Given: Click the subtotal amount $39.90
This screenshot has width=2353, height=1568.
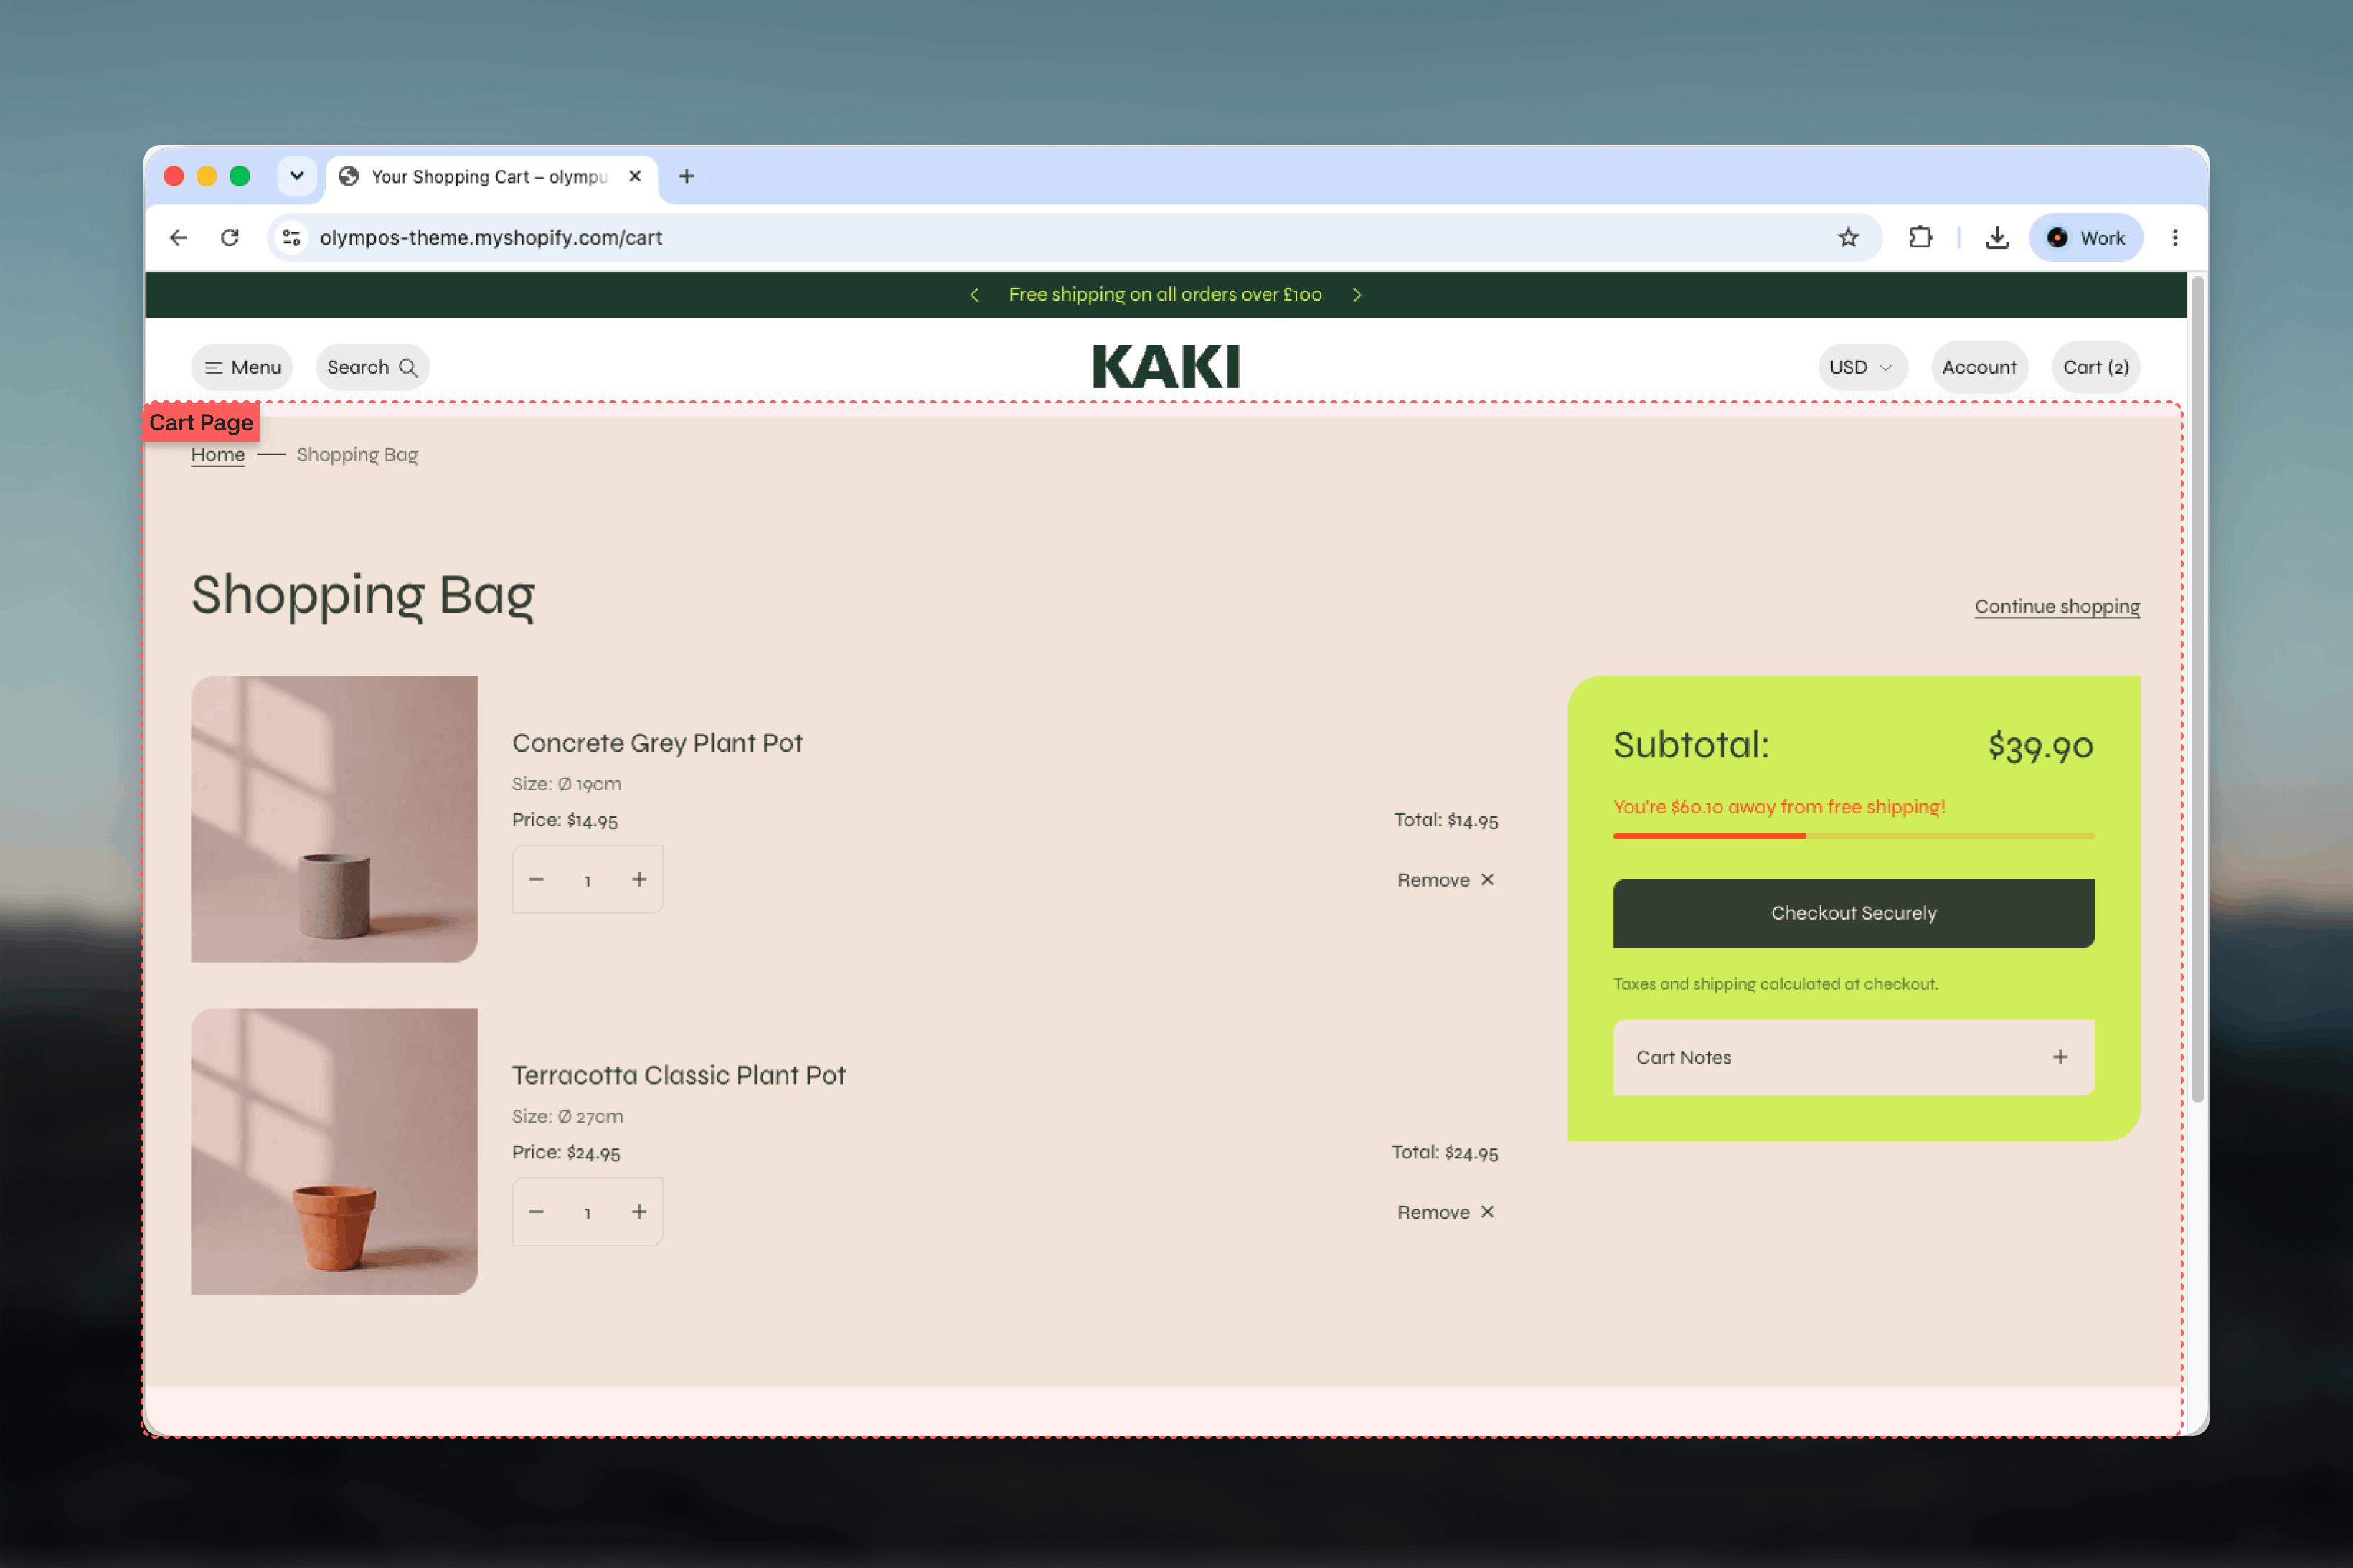Looking at the screenshot, I should [2040, 746].
